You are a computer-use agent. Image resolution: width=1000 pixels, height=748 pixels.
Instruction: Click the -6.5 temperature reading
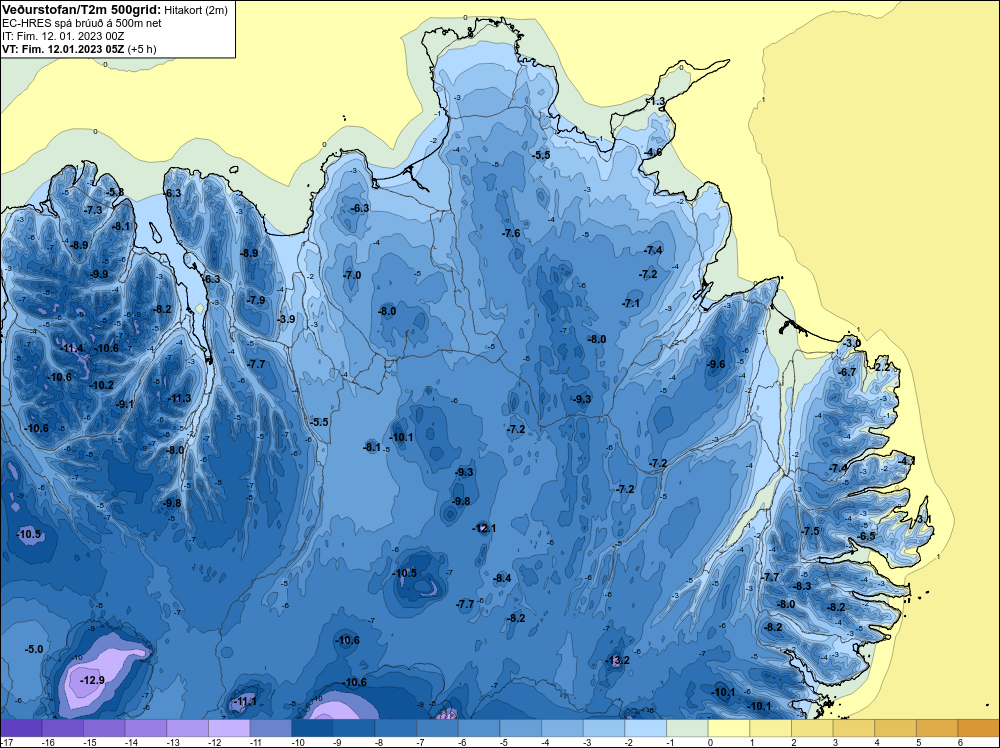[x=867, y=536]
